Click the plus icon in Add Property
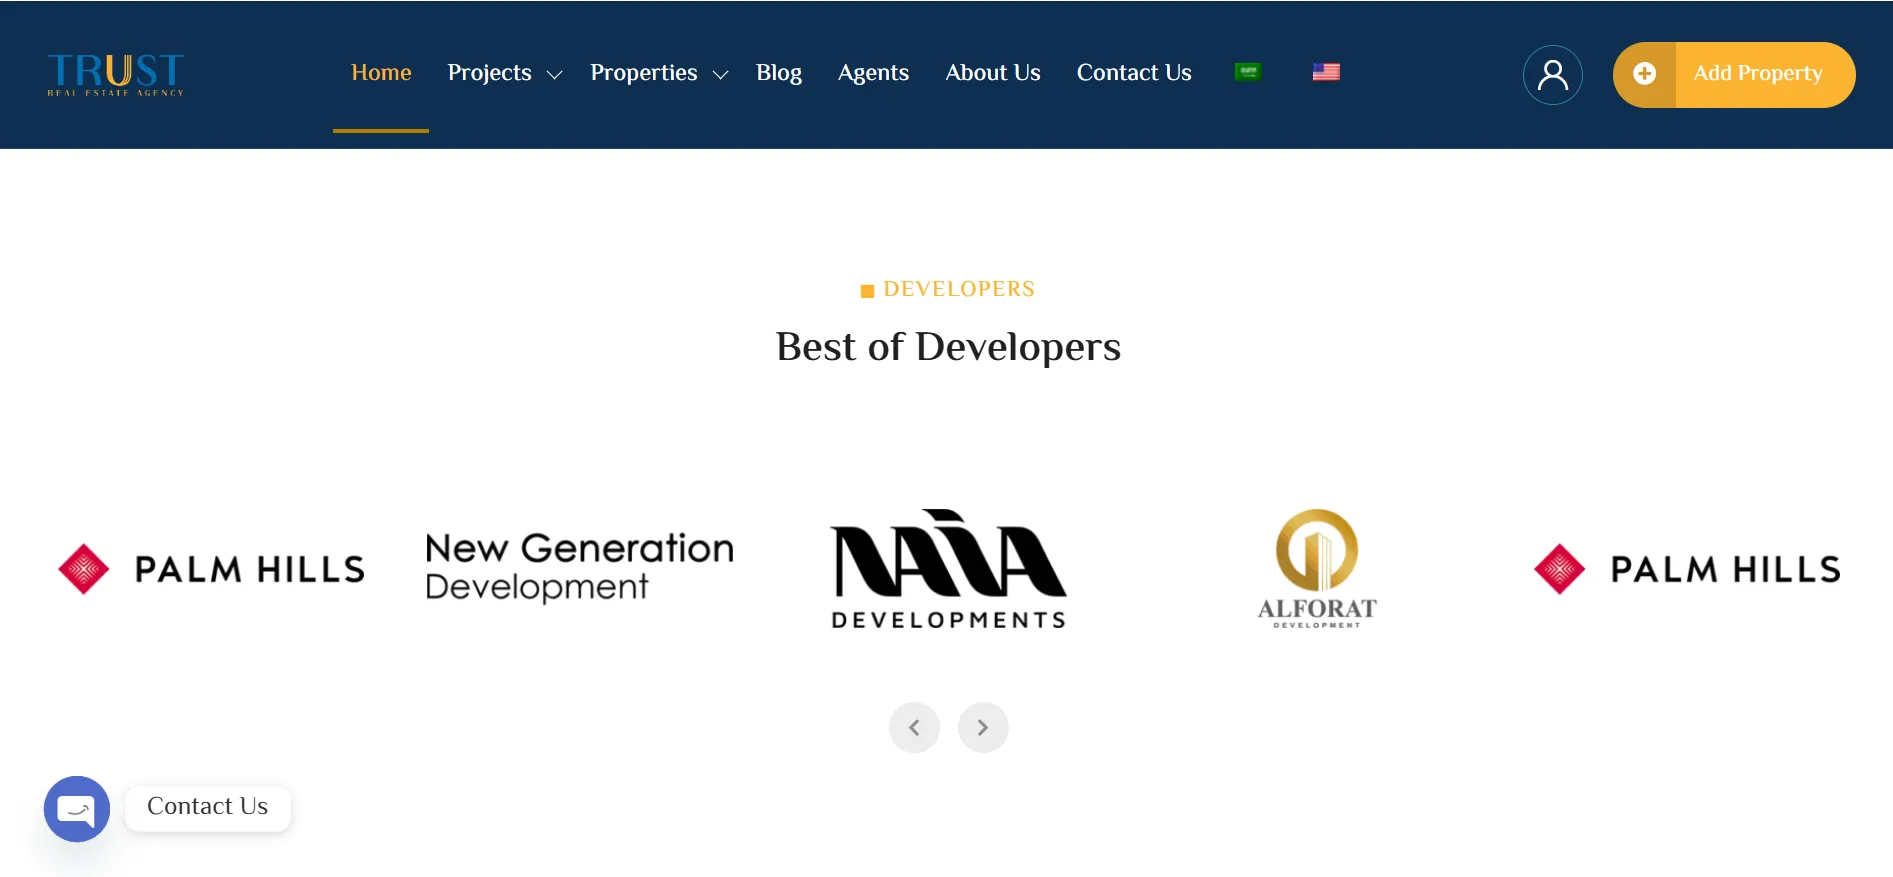 coord(1644,74)
